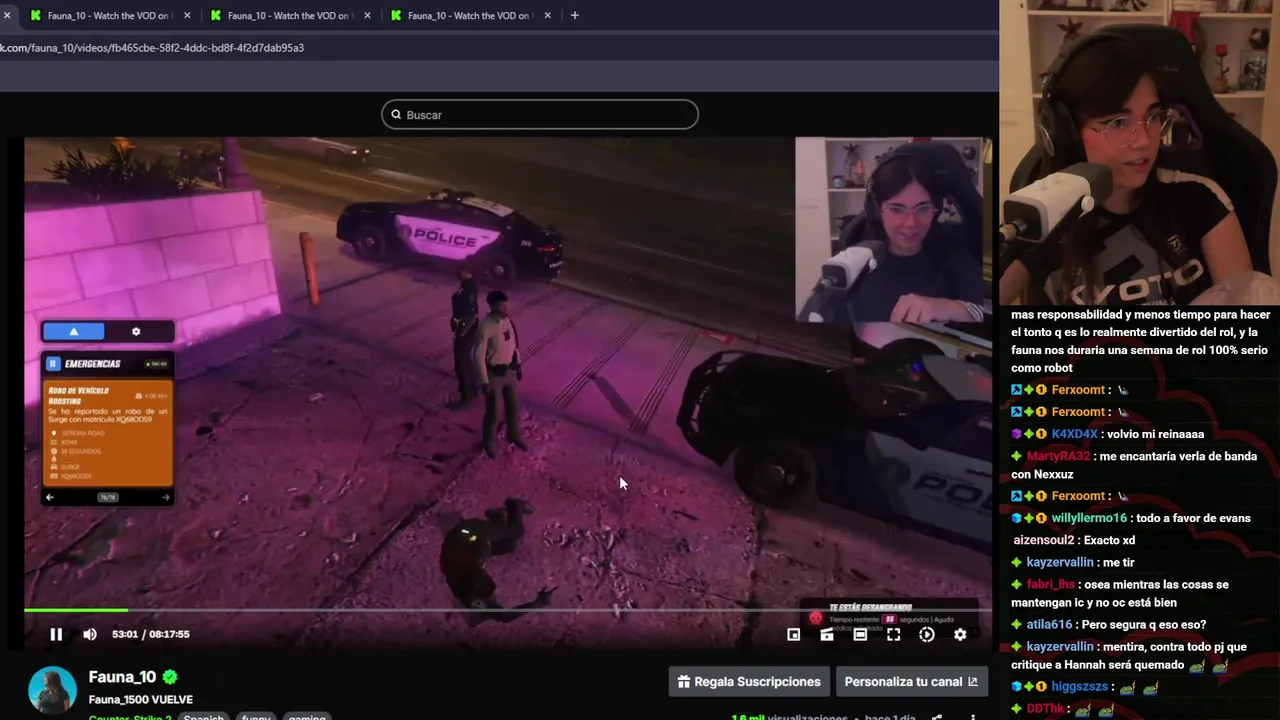
Task: Open the Fauna_10 channel name link
Action: [122, 677]
